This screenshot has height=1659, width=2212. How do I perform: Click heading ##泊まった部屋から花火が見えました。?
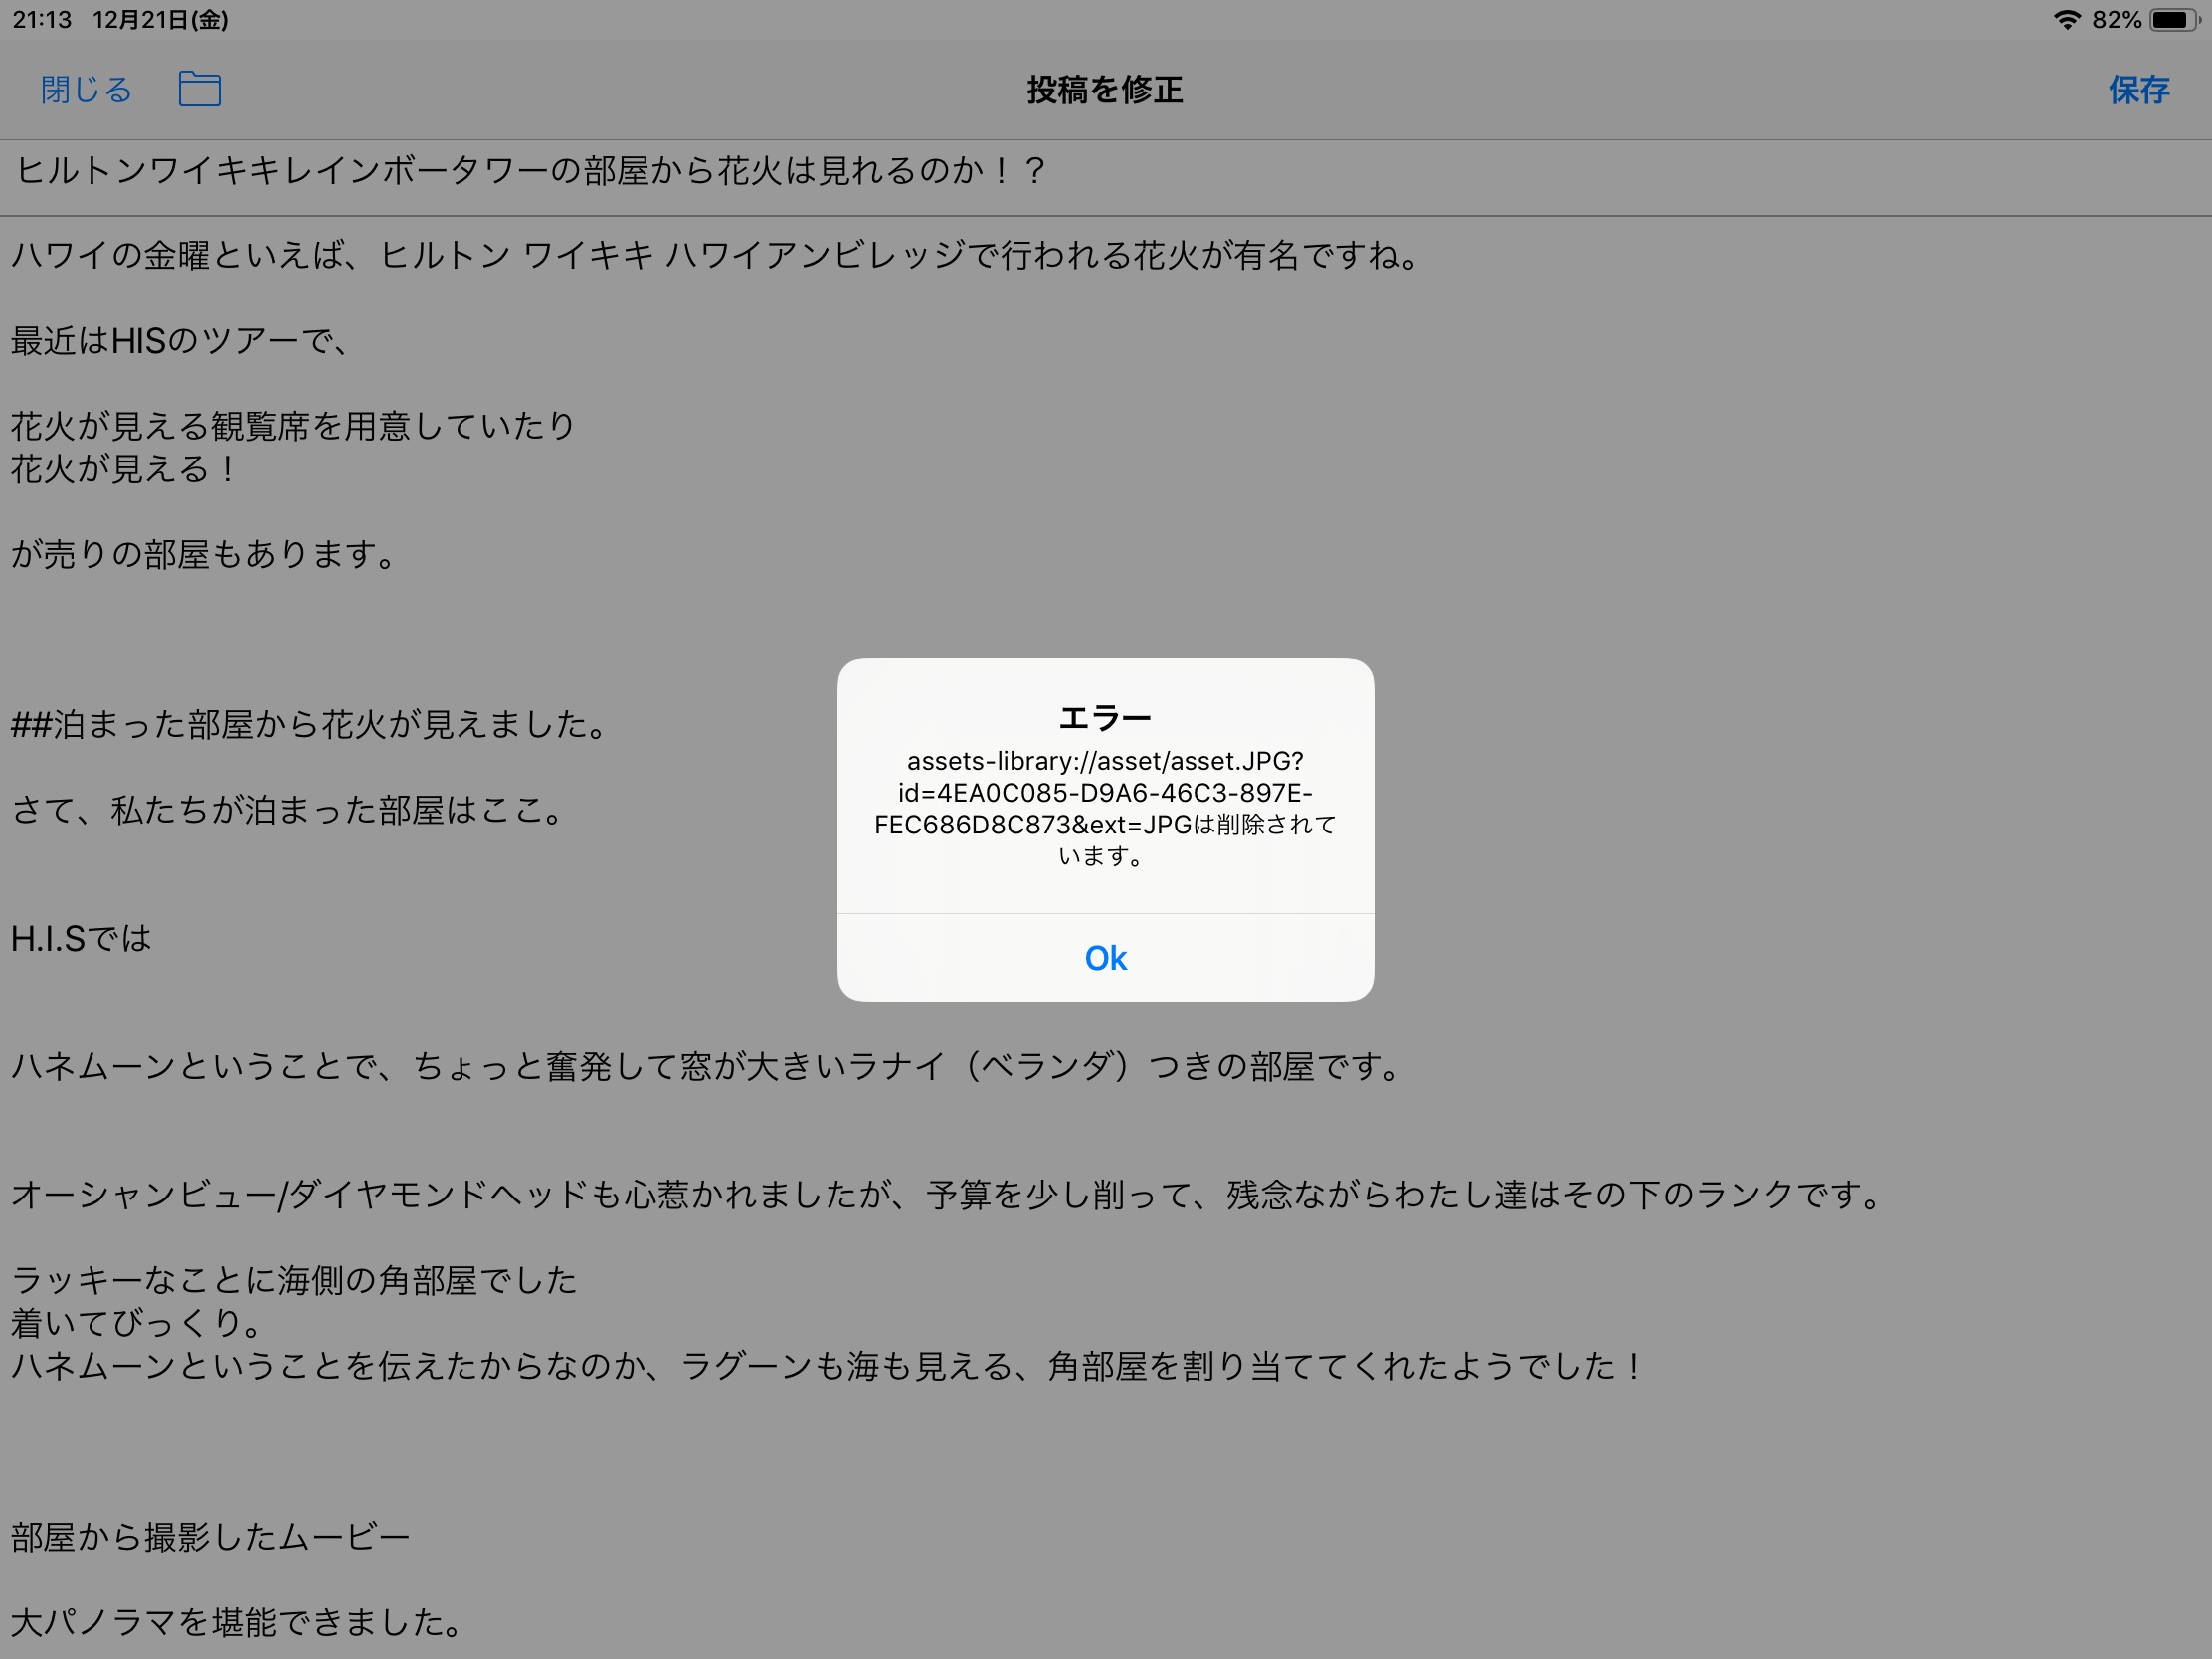point(311,724)
